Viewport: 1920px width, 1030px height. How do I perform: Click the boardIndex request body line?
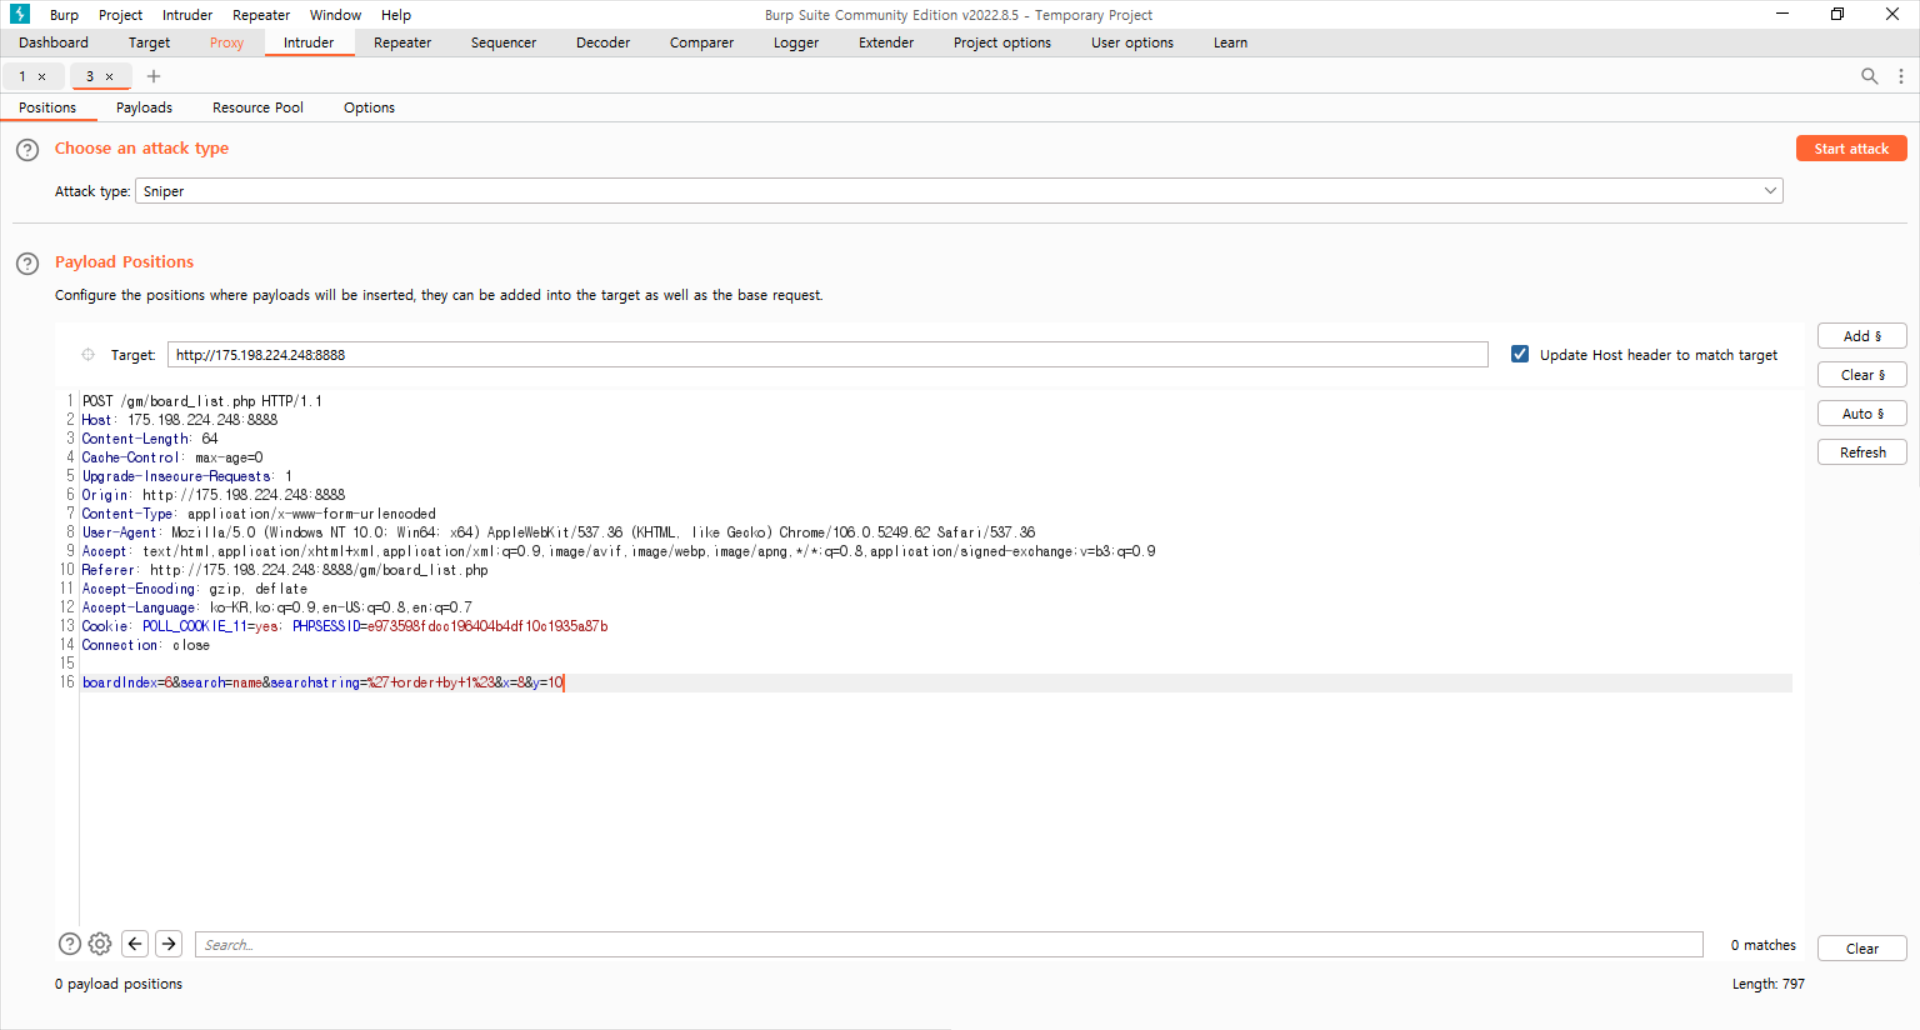pos(323,683)
